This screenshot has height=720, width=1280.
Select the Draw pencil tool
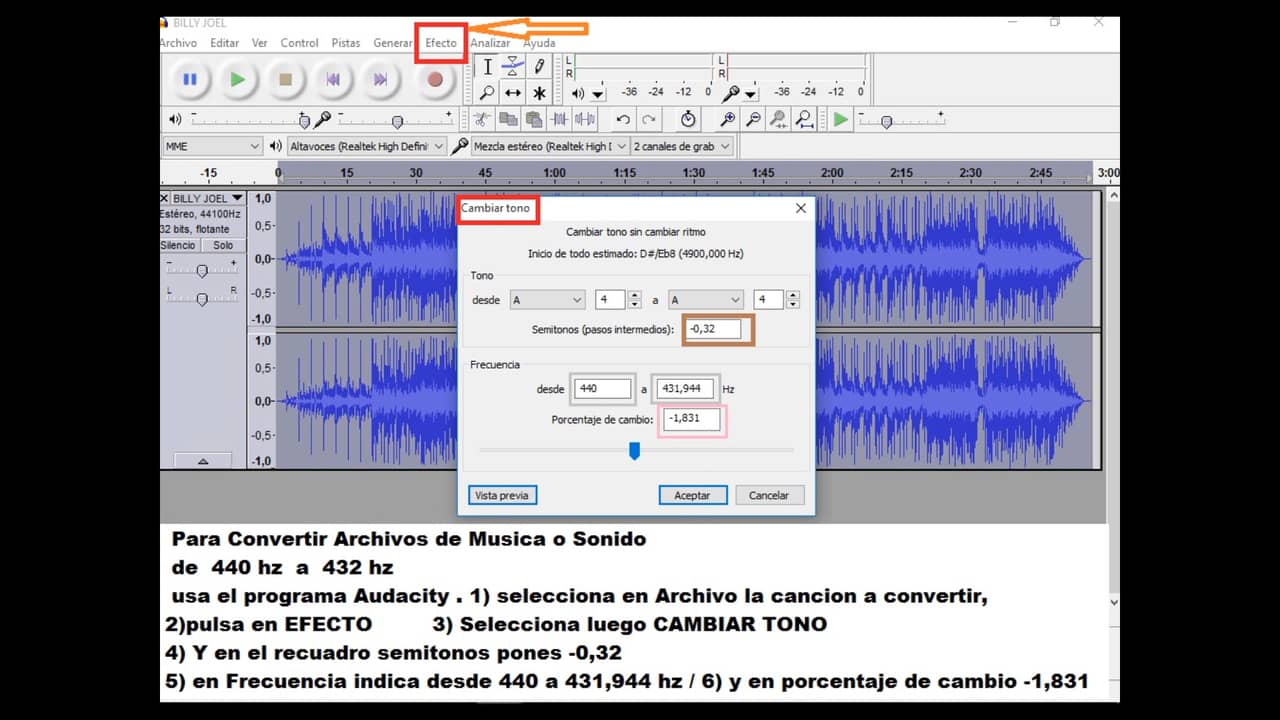539,67
